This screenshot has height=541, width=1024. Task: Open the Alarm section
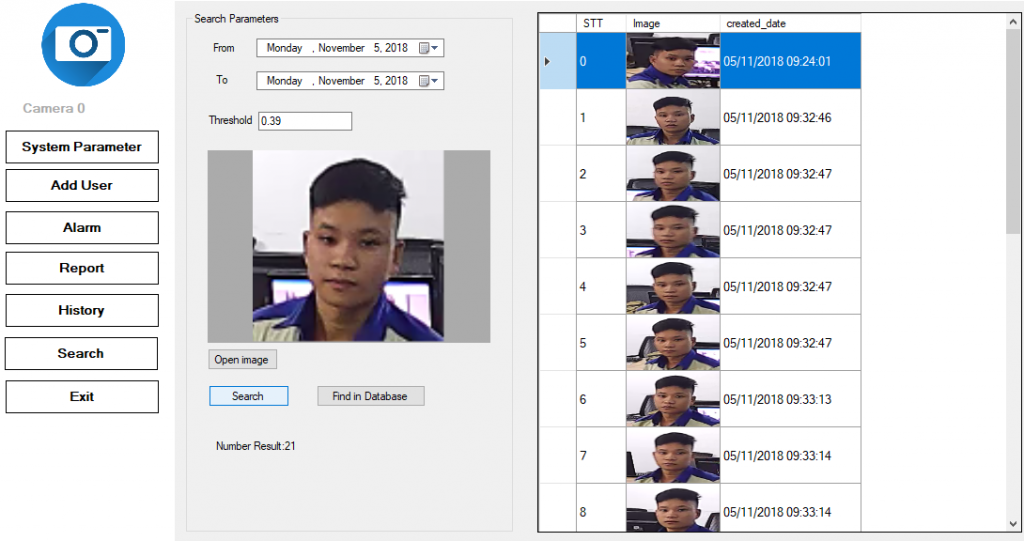pyautogui.click(x=82, y=228)
